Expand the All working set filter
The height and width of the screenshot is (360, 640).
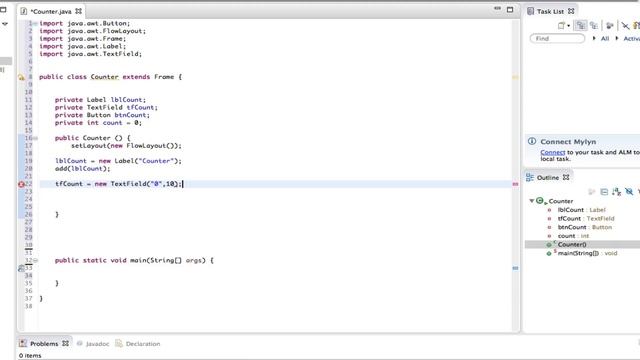pos(594,38)
